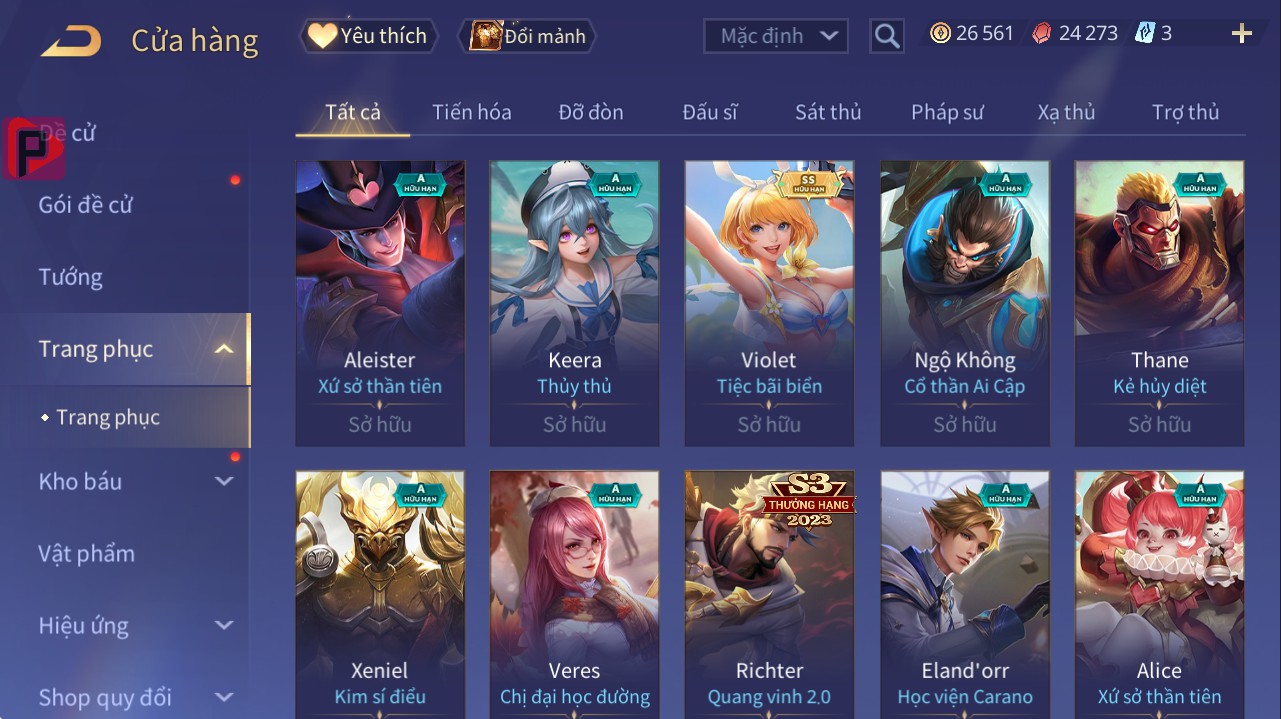Image resolution: width=1281 pixels, height=719 pixels.
Task: Click the red ruby currency icon
Action: coord(1042,33)
